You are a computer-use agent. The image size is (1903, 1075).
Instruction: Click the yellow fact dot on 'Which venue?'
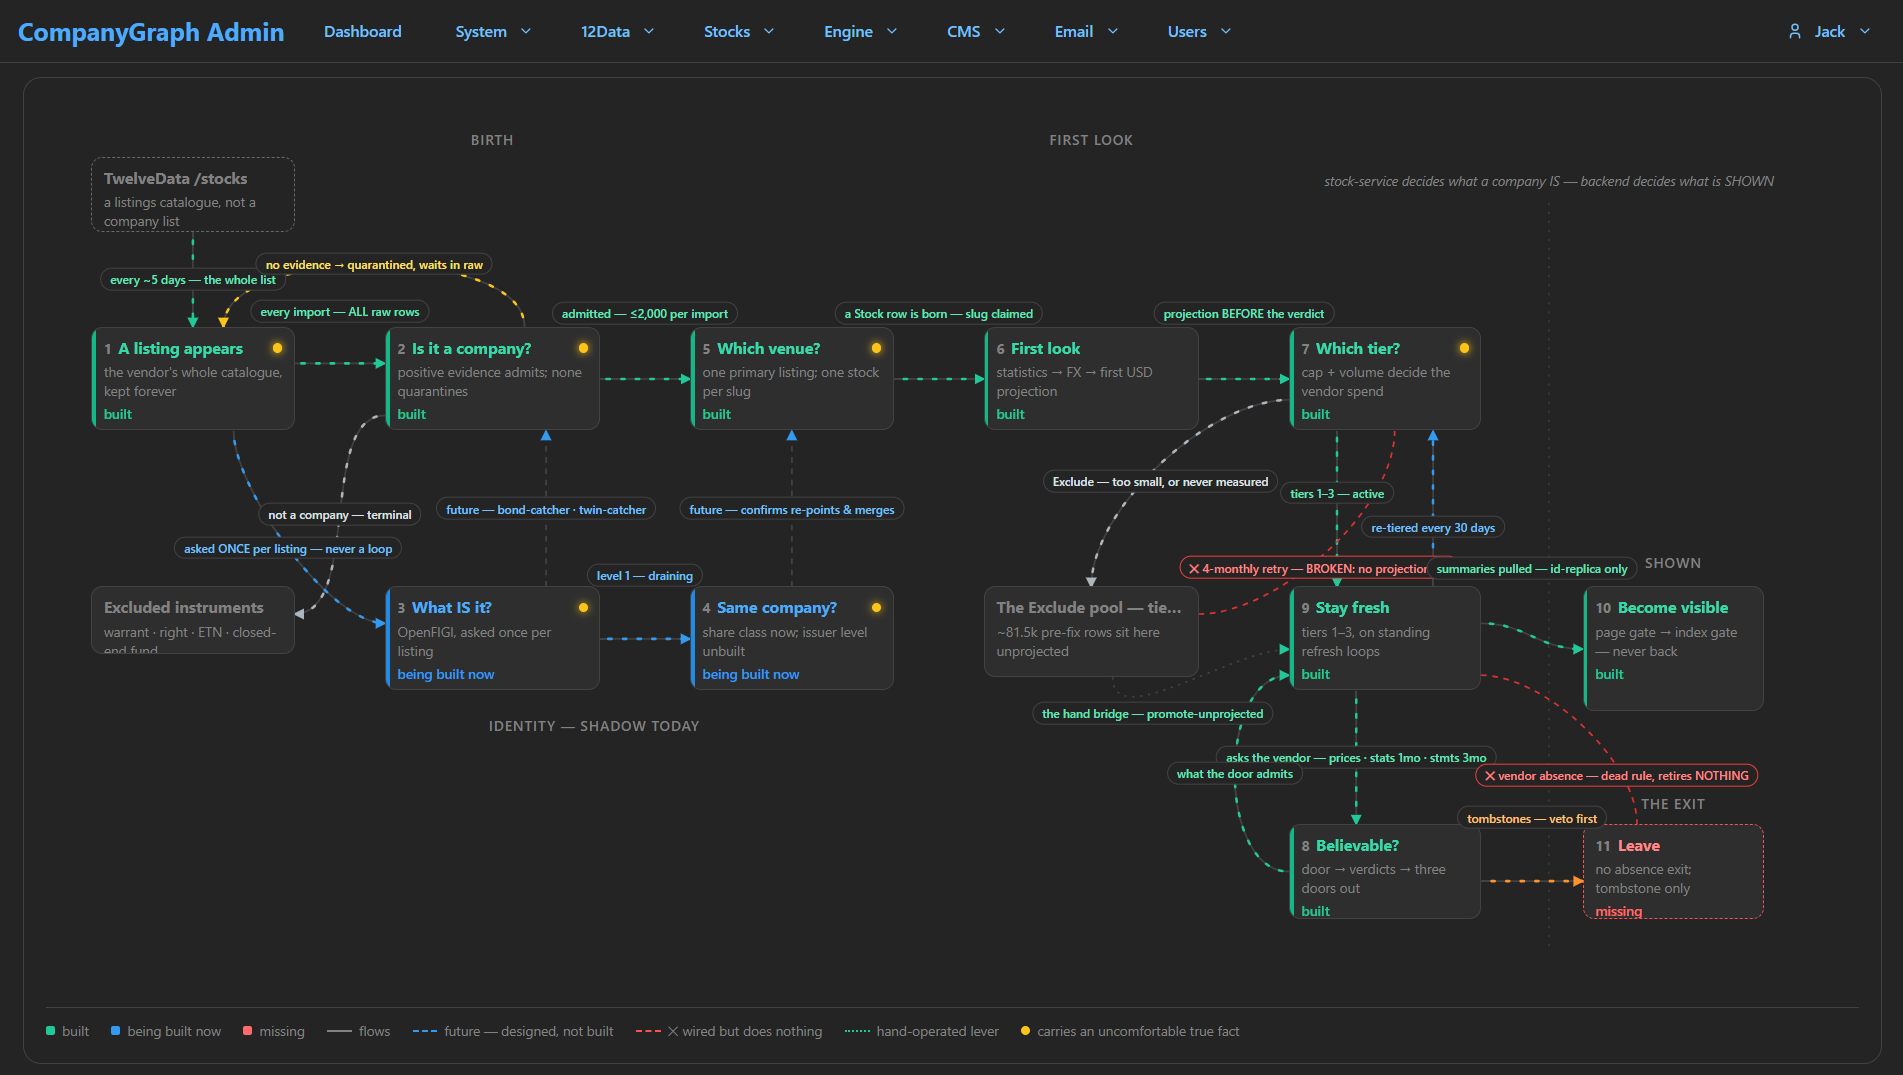[876, 348]
